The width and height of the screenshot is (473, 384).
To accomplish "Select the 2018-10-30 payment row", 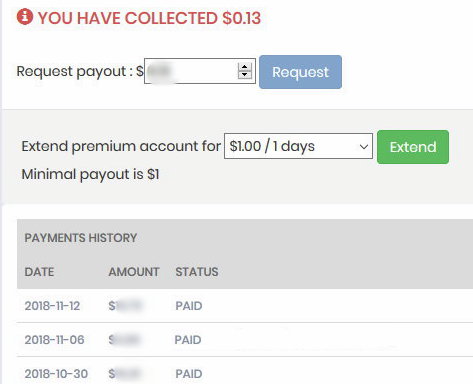I will tap(245, 371).
